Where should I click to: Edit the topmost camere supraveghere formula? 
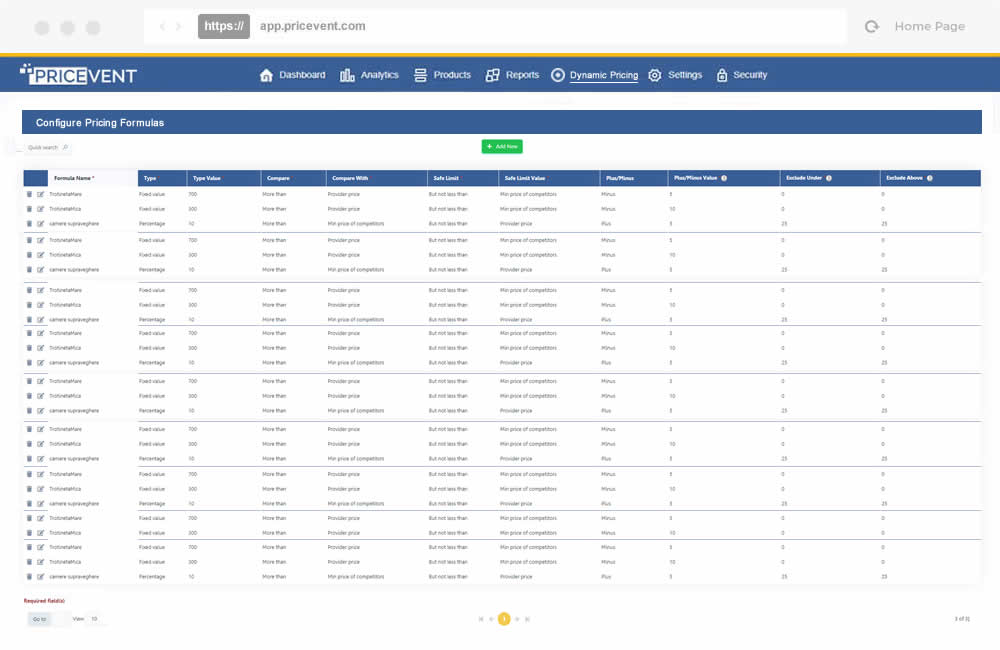pos(41,223)
